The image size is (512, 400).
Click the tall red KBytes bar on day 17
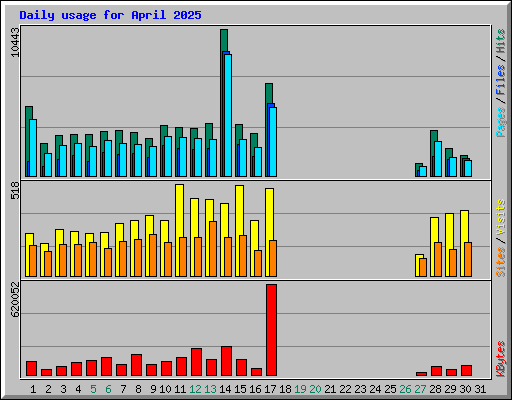271,330
